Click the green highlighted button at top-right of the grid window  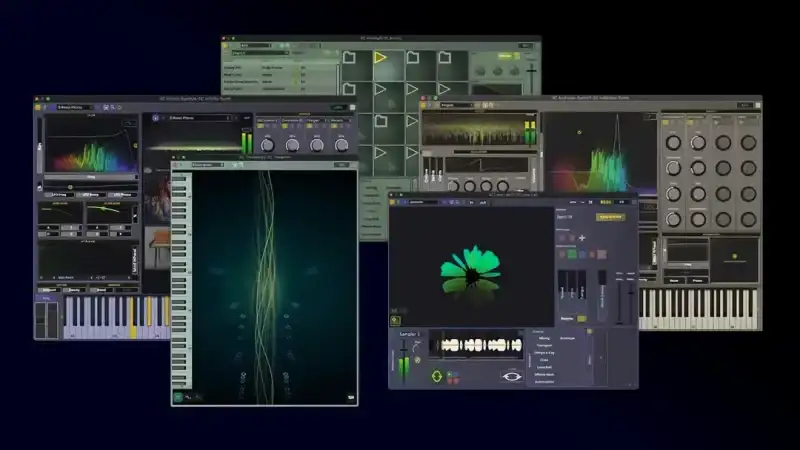[505, 56]
